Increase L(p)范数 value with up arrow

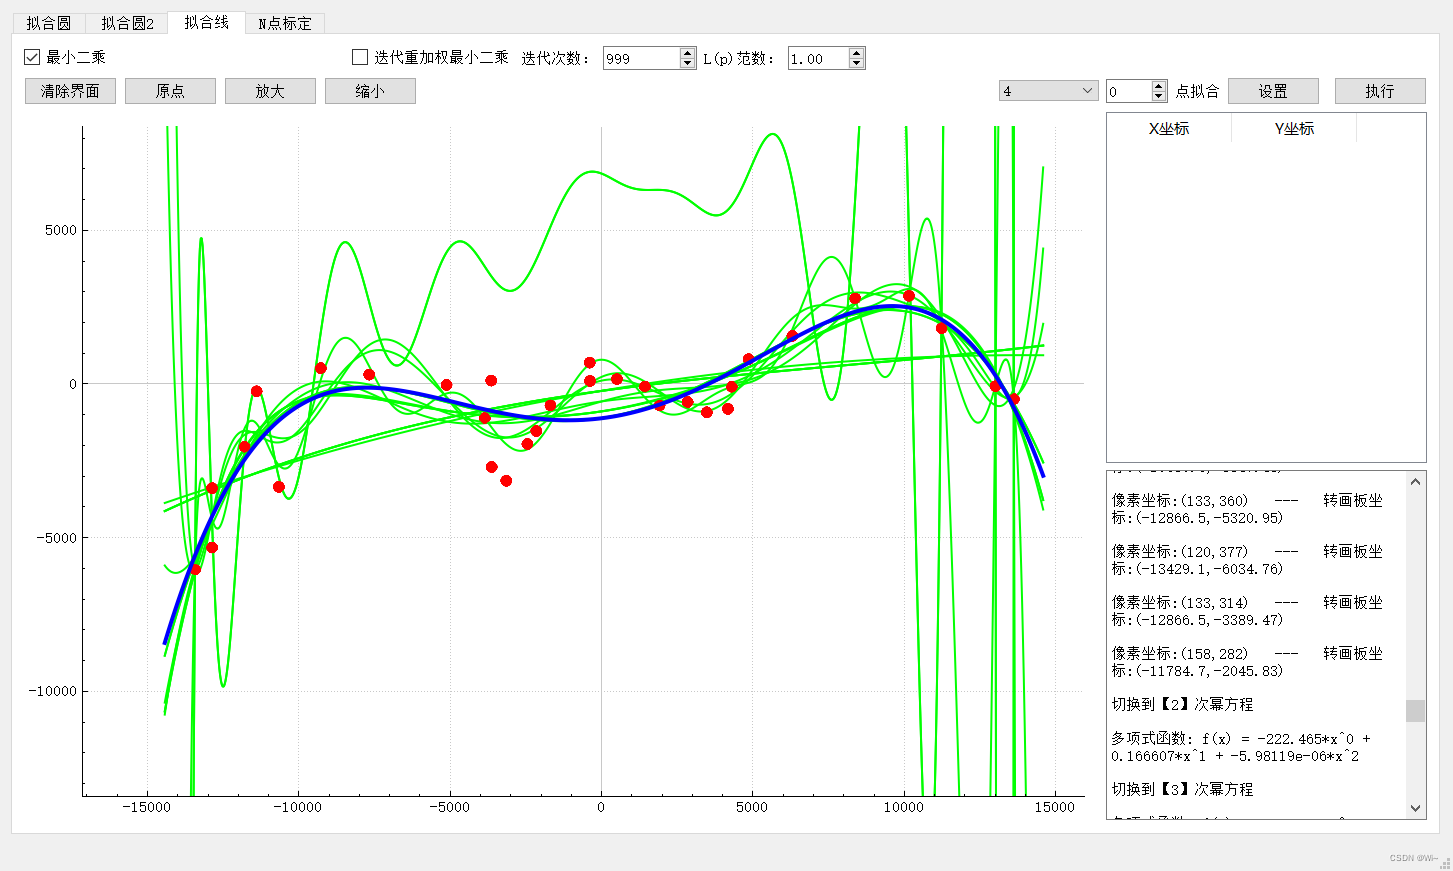pos(856,53)
